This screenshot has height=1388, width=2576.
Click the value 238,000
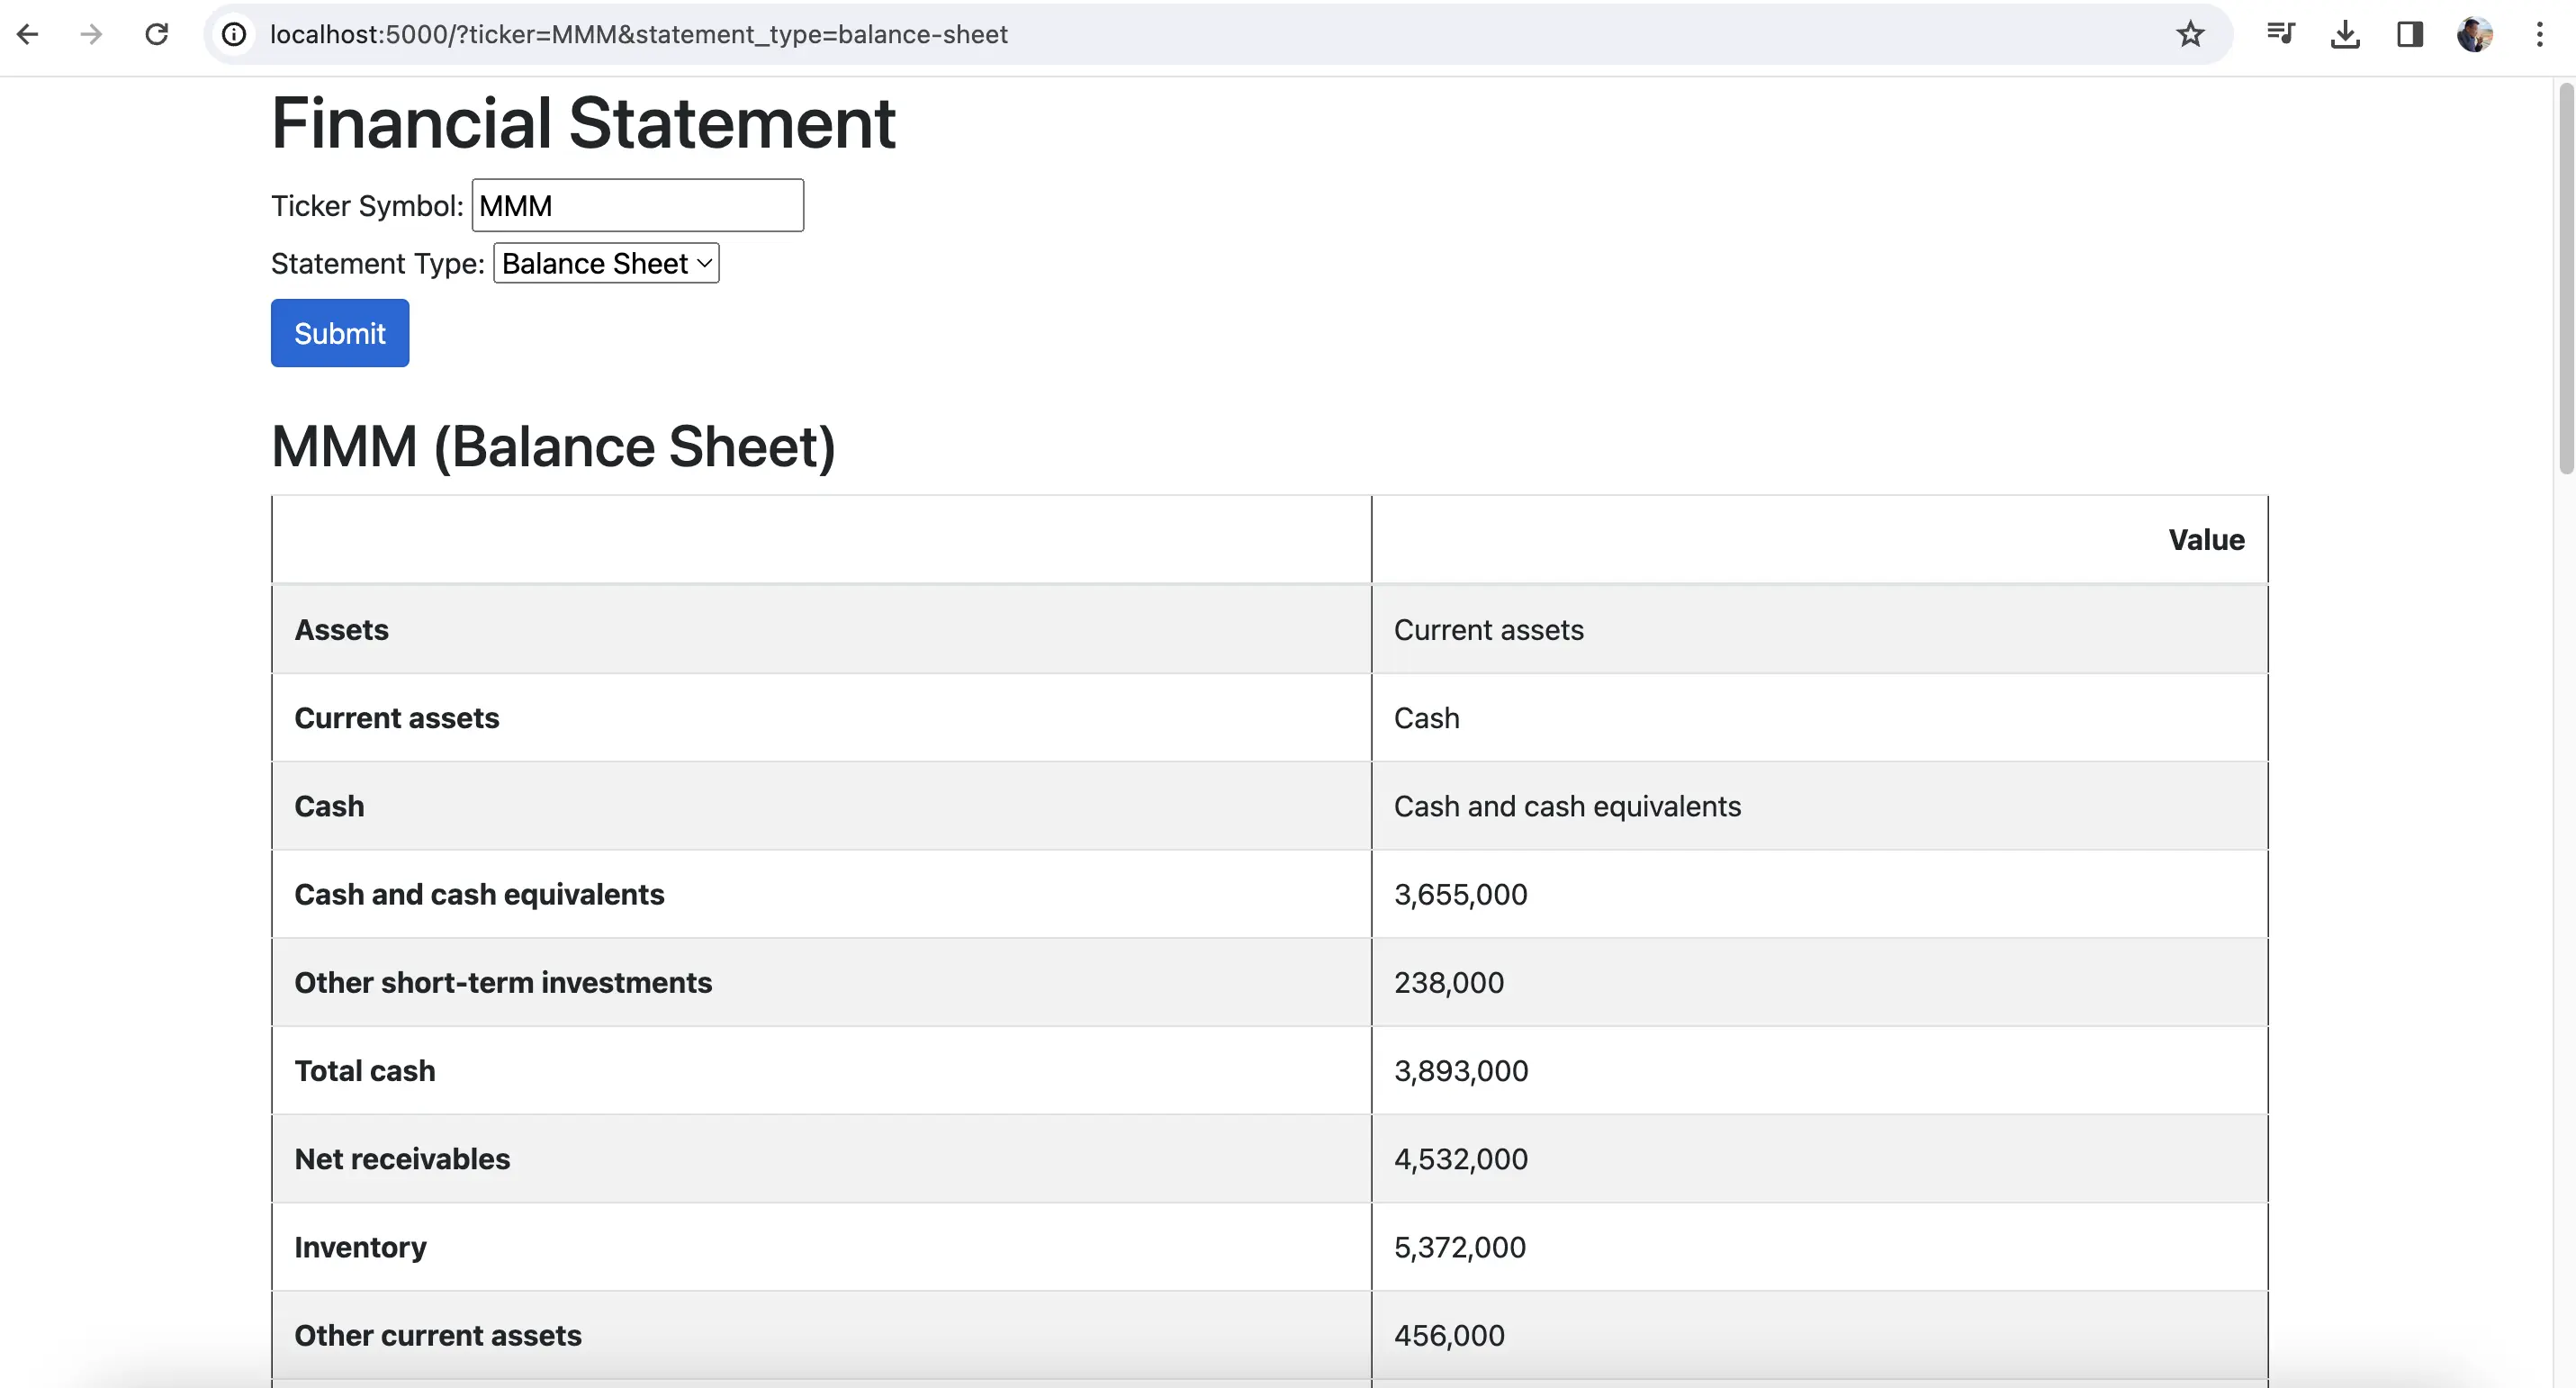pyautogui.click(x=1449, y=982)
